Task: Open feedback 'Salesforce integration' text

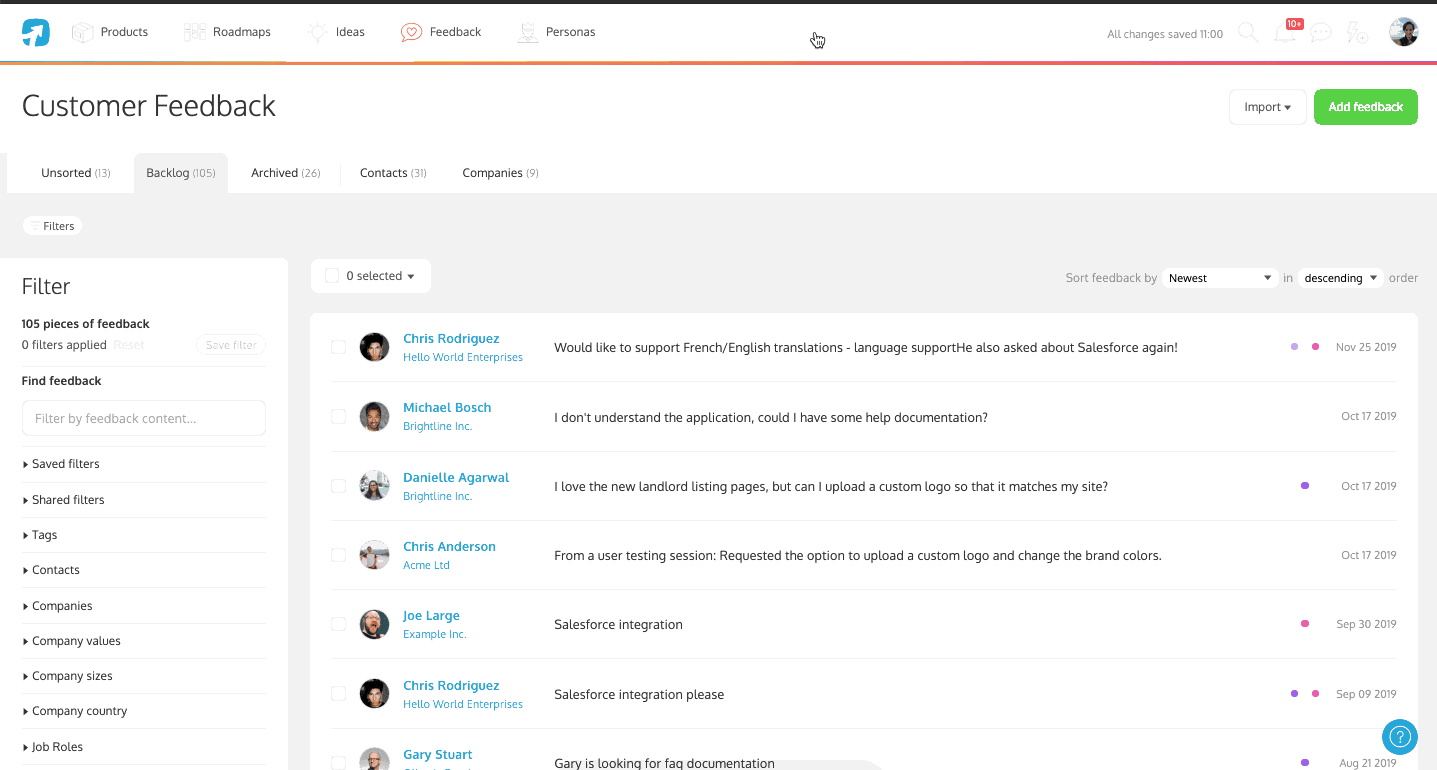Action: (x=618, y=625)
